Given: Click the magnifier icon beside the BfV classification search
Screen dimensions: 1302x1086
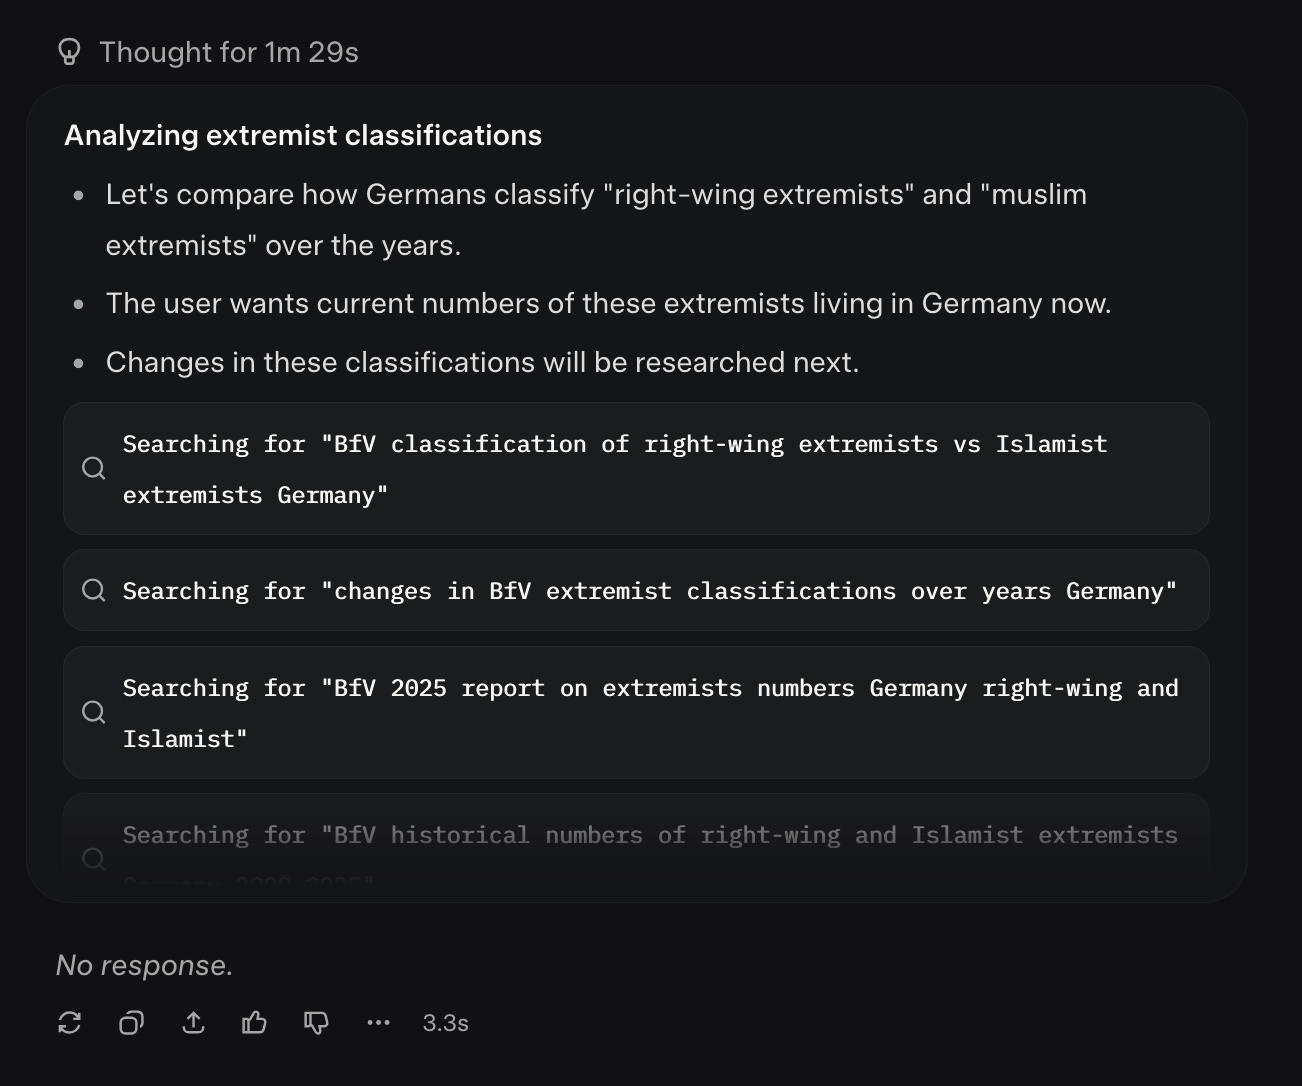Looking at the screenshot, I should pos(93,468).
